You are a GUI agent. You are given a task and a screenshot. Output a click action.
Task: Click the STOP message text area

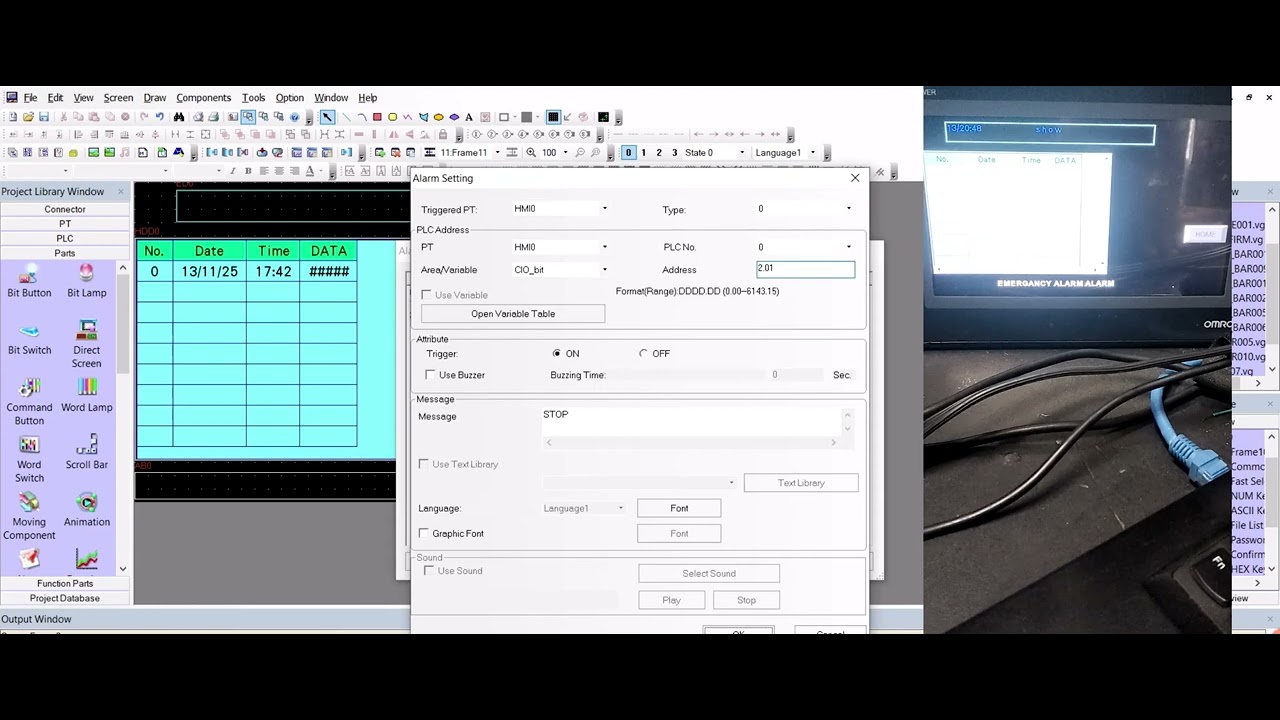coord(690,420)
